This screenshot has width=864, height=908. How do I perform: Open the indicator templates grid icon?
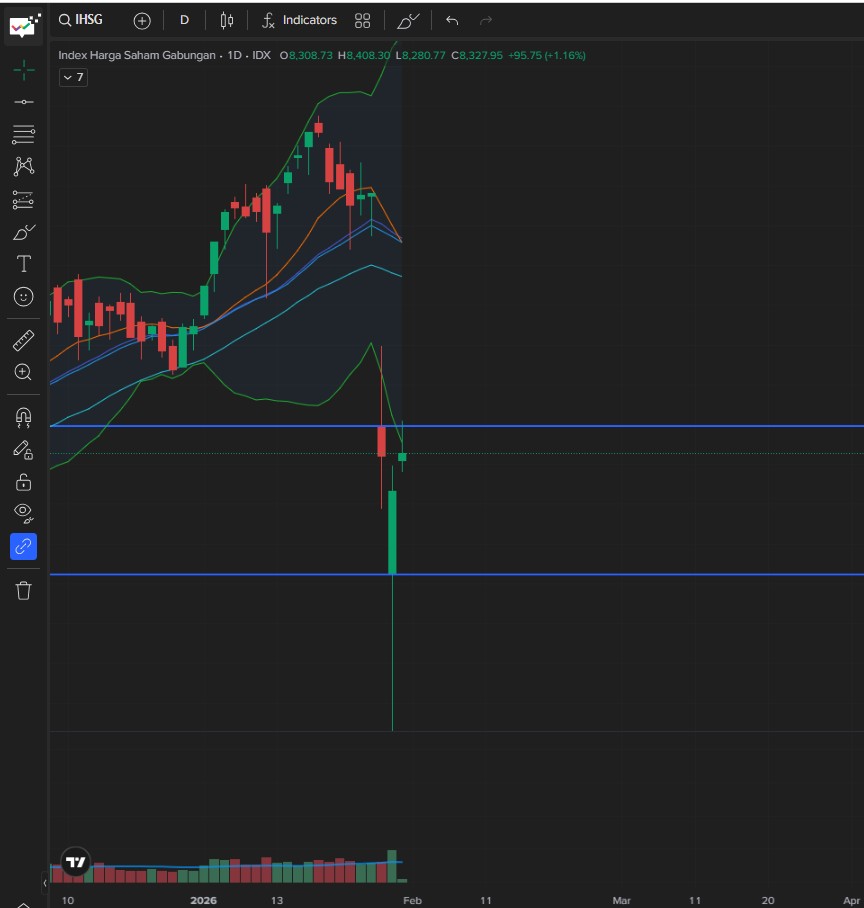tap(363, 21)
